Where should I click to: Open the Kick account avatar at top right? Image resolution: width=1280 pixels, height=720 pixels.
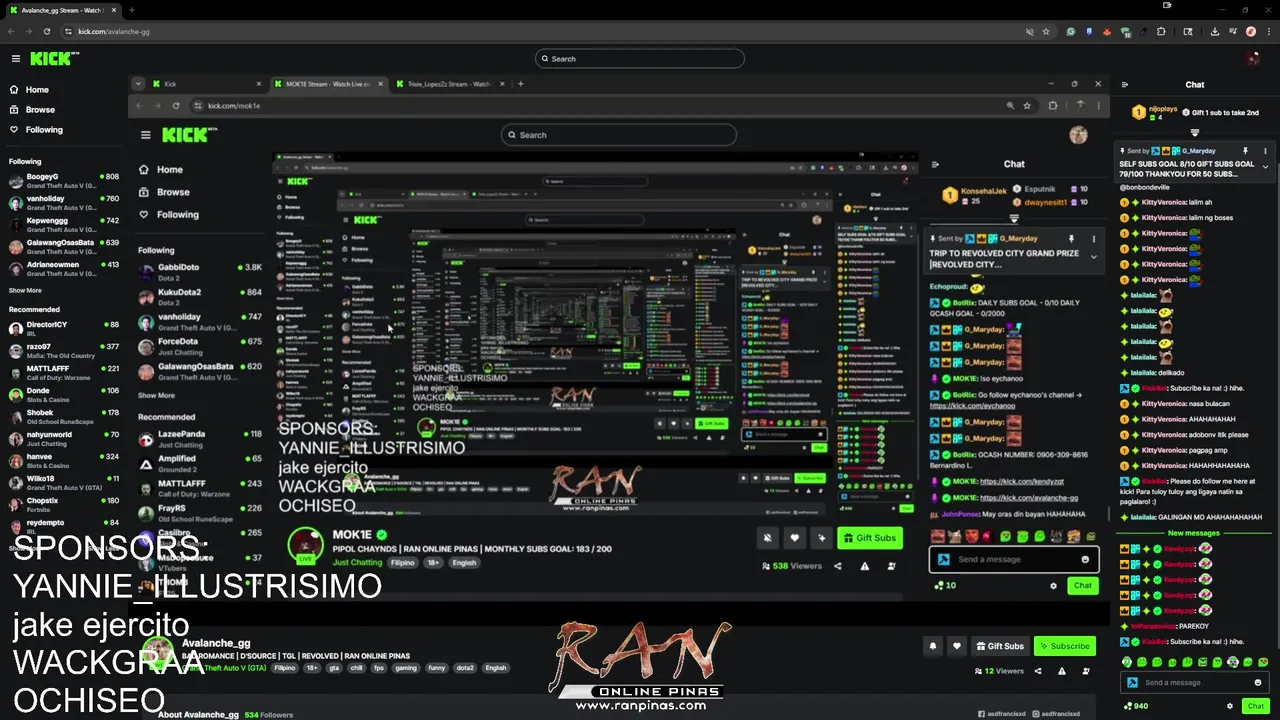pos(1254,59)
